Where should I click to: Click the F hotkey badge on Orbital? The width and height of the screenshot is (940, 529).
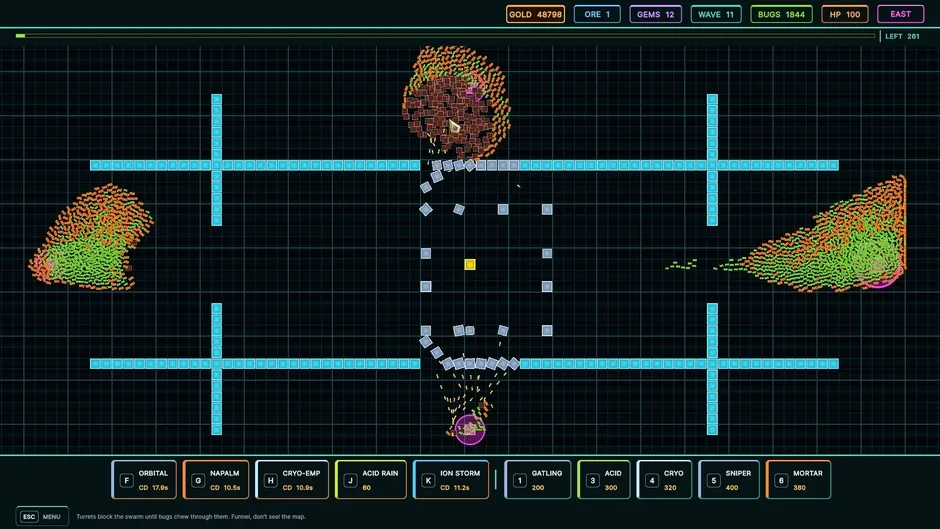pos(126,480)
